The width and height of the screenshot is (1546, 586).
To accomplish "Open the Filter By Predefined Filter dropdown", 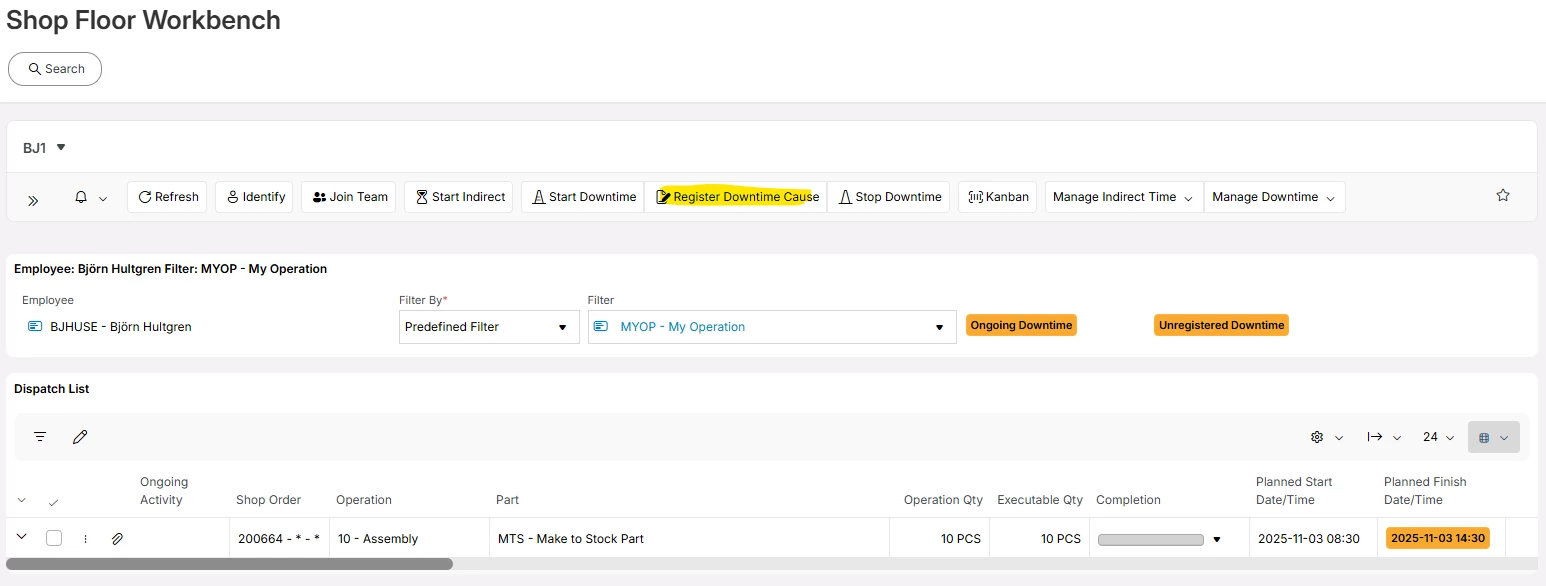I will (x=489, y=327).
